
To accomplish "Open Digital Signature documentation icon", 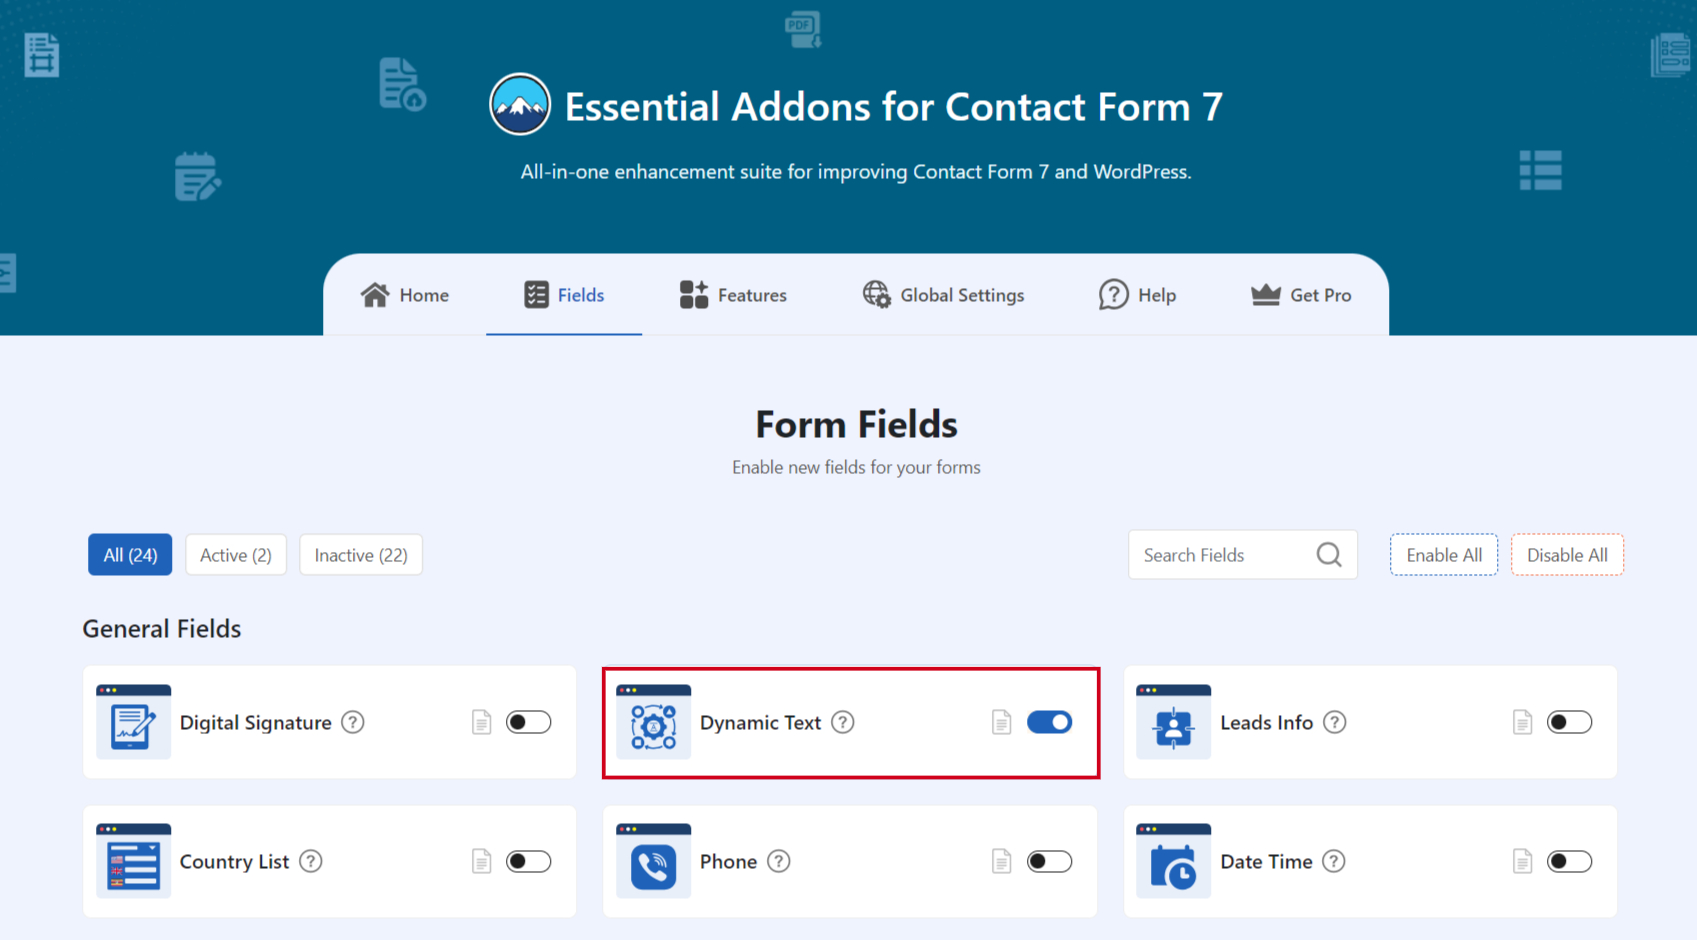I will pos(481,722).
